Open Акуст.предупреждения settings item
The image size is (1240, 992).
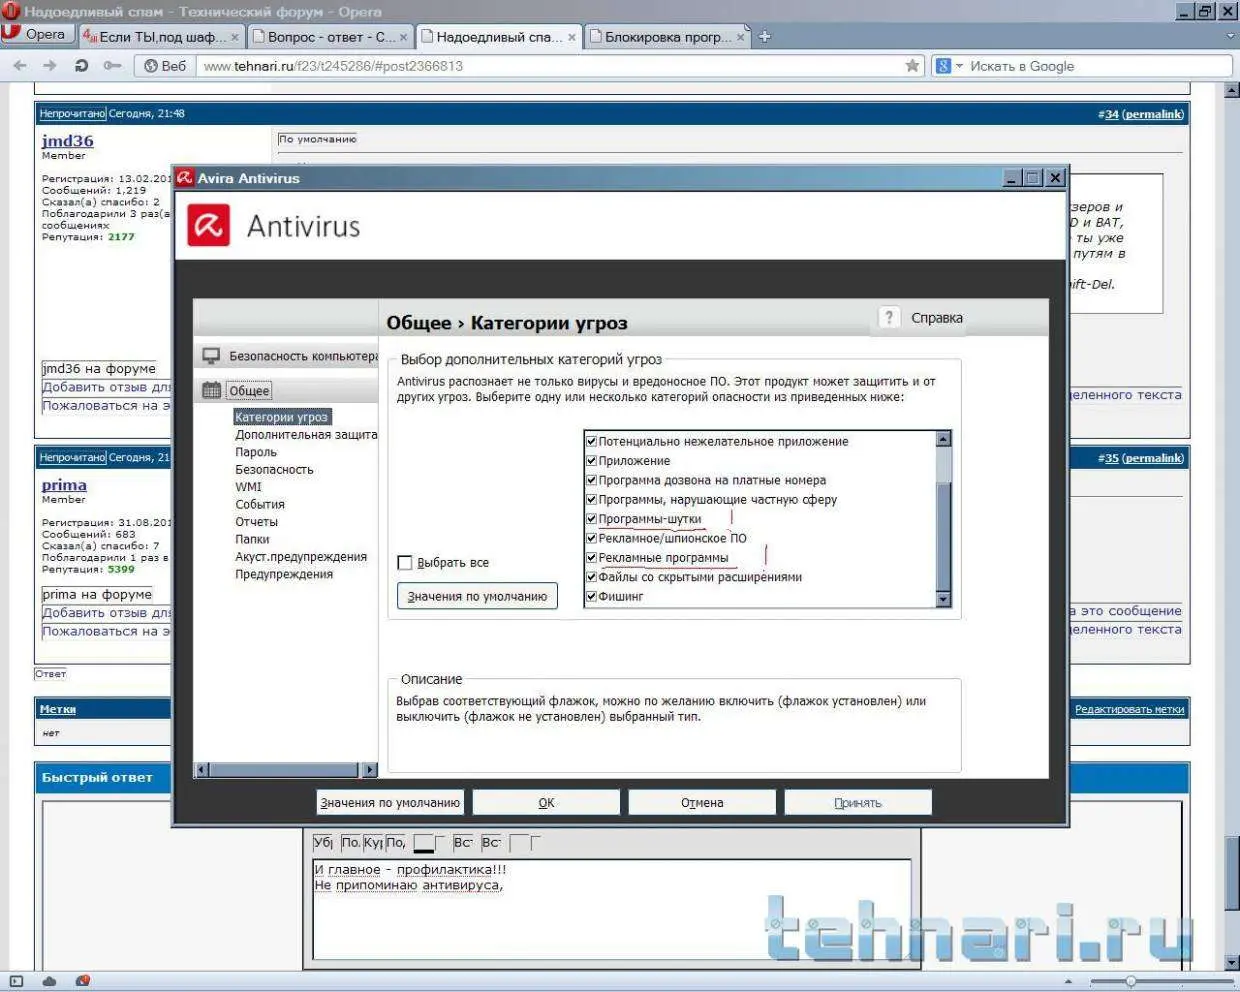click(x=301, y=557)
